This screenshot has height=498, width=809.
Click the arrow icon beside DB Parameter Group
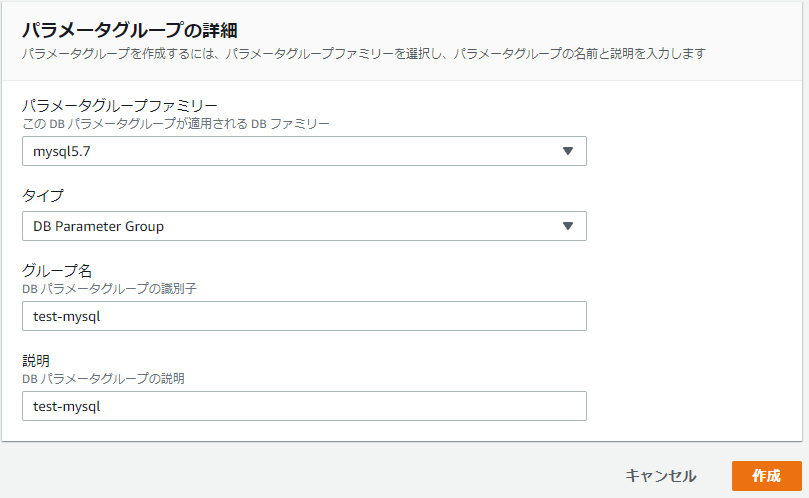567,226
